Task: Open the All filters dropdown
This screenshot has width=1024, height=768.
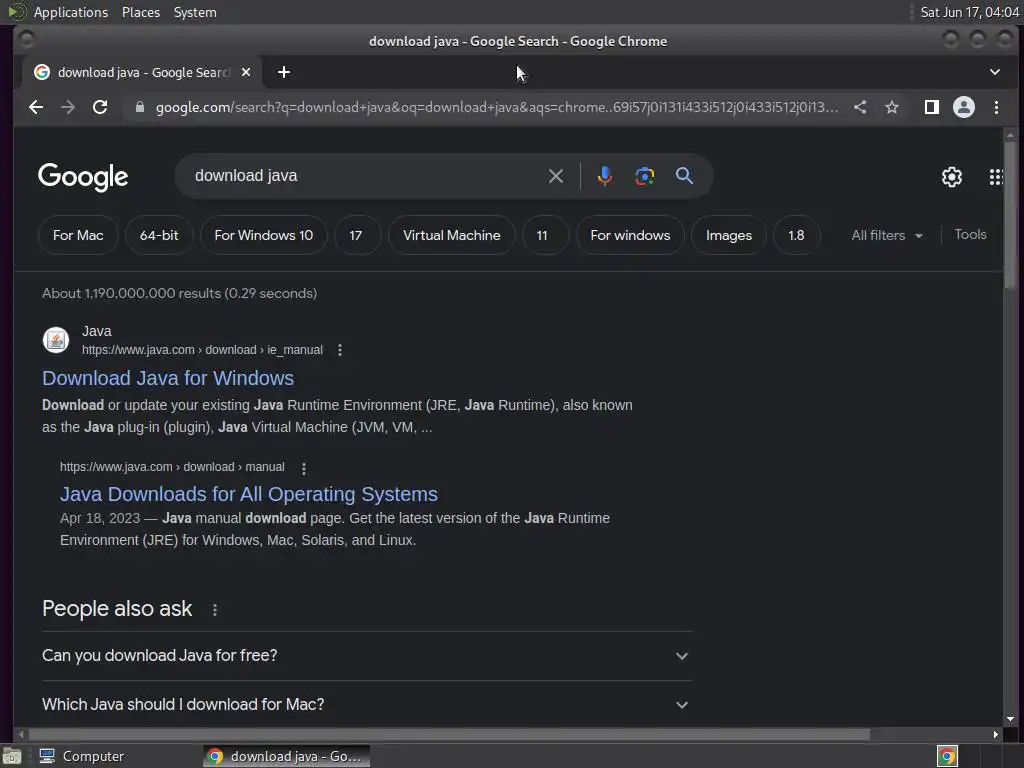Action: (887, 235)
